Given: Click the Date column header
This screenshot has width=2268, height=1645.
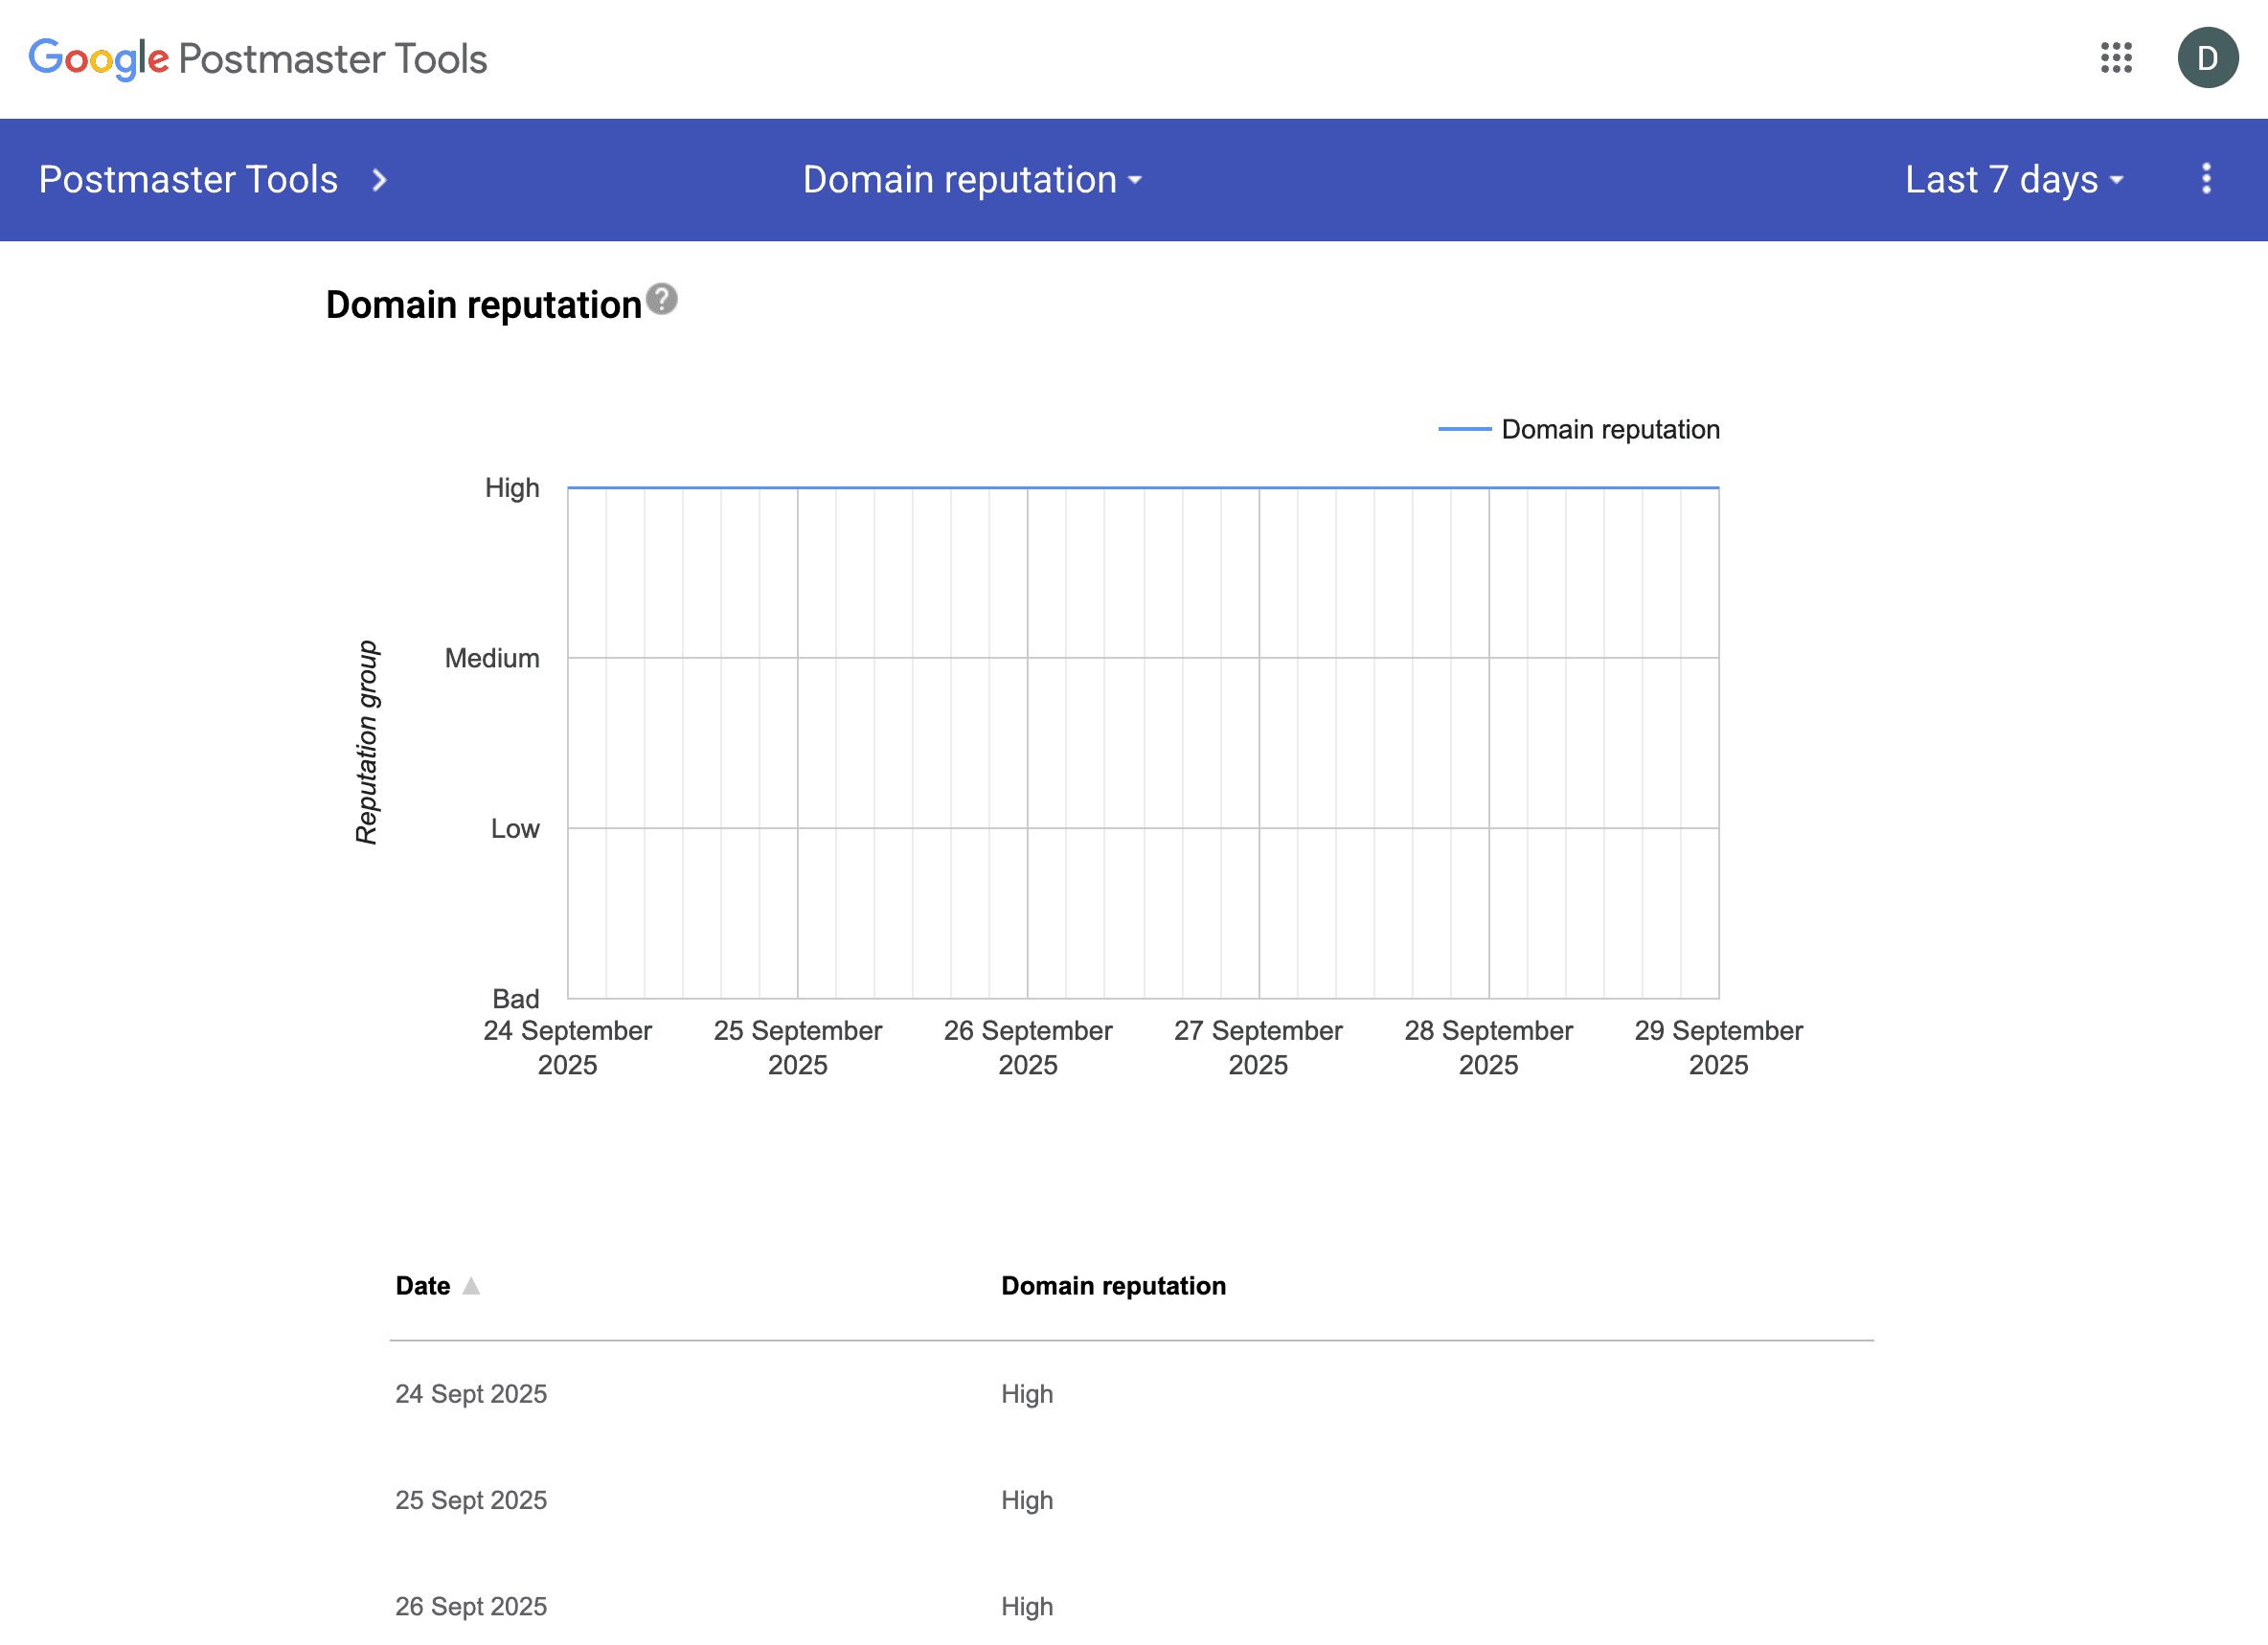Looking at the screenshot, I should pyautogui.click(x=422, y=1286).
